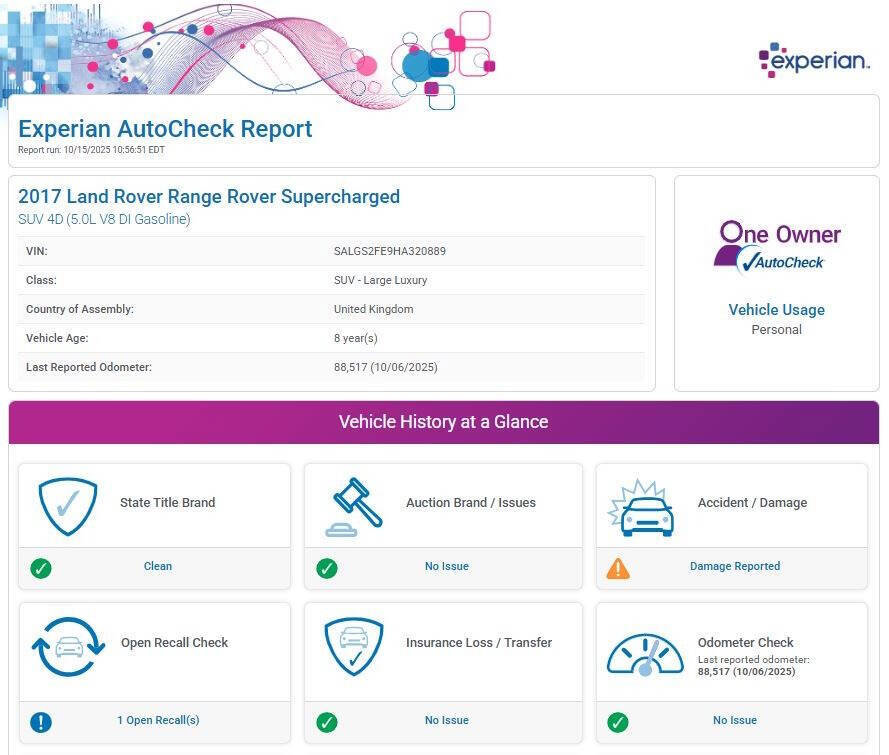Click the Experian logo
This screenshot has height=755, width=889.
814,60
